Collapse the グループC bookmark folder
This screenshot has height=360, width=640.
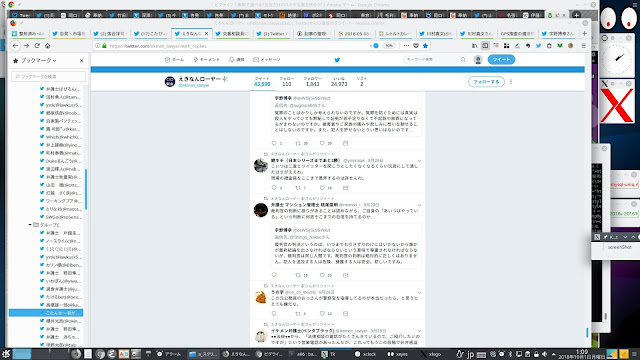pos(30,225)
